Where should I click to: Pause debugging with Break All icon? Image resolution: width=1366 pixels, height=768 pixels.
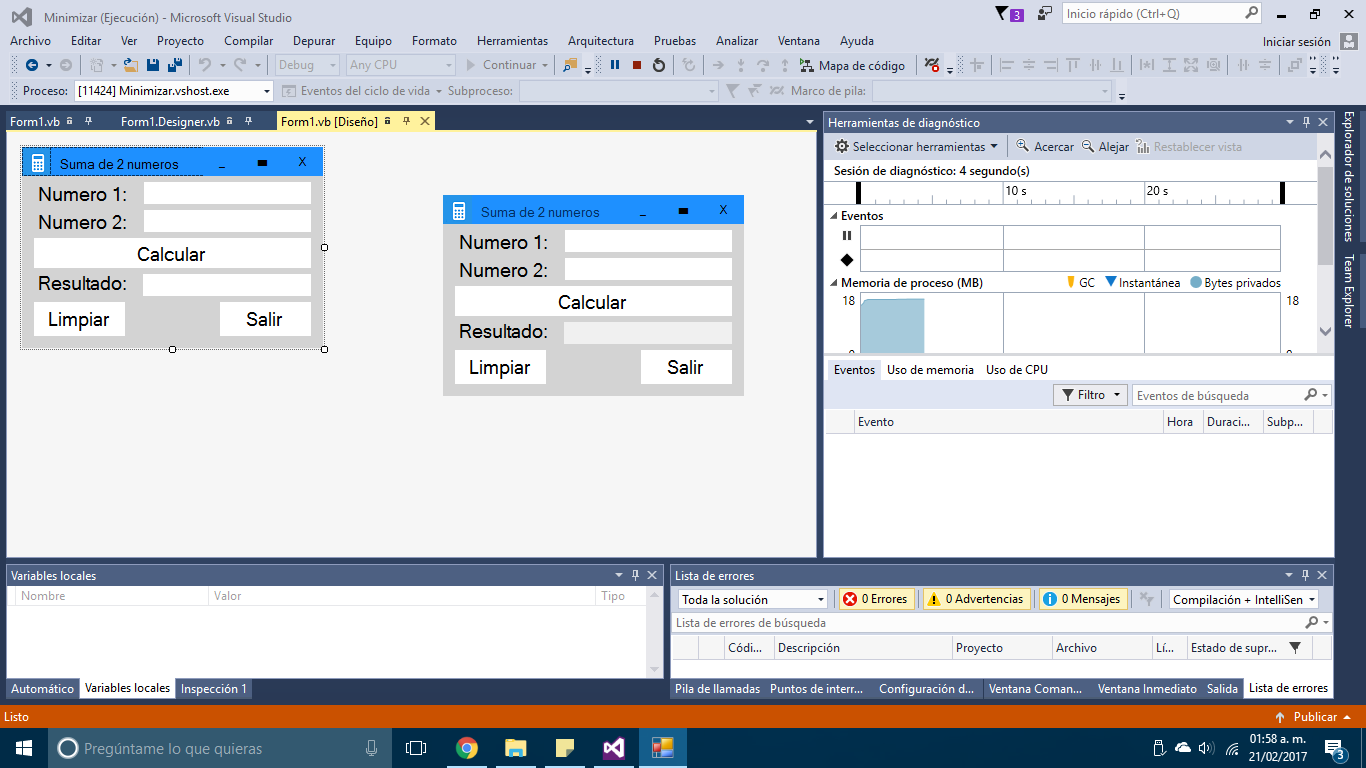pos(615,65)
